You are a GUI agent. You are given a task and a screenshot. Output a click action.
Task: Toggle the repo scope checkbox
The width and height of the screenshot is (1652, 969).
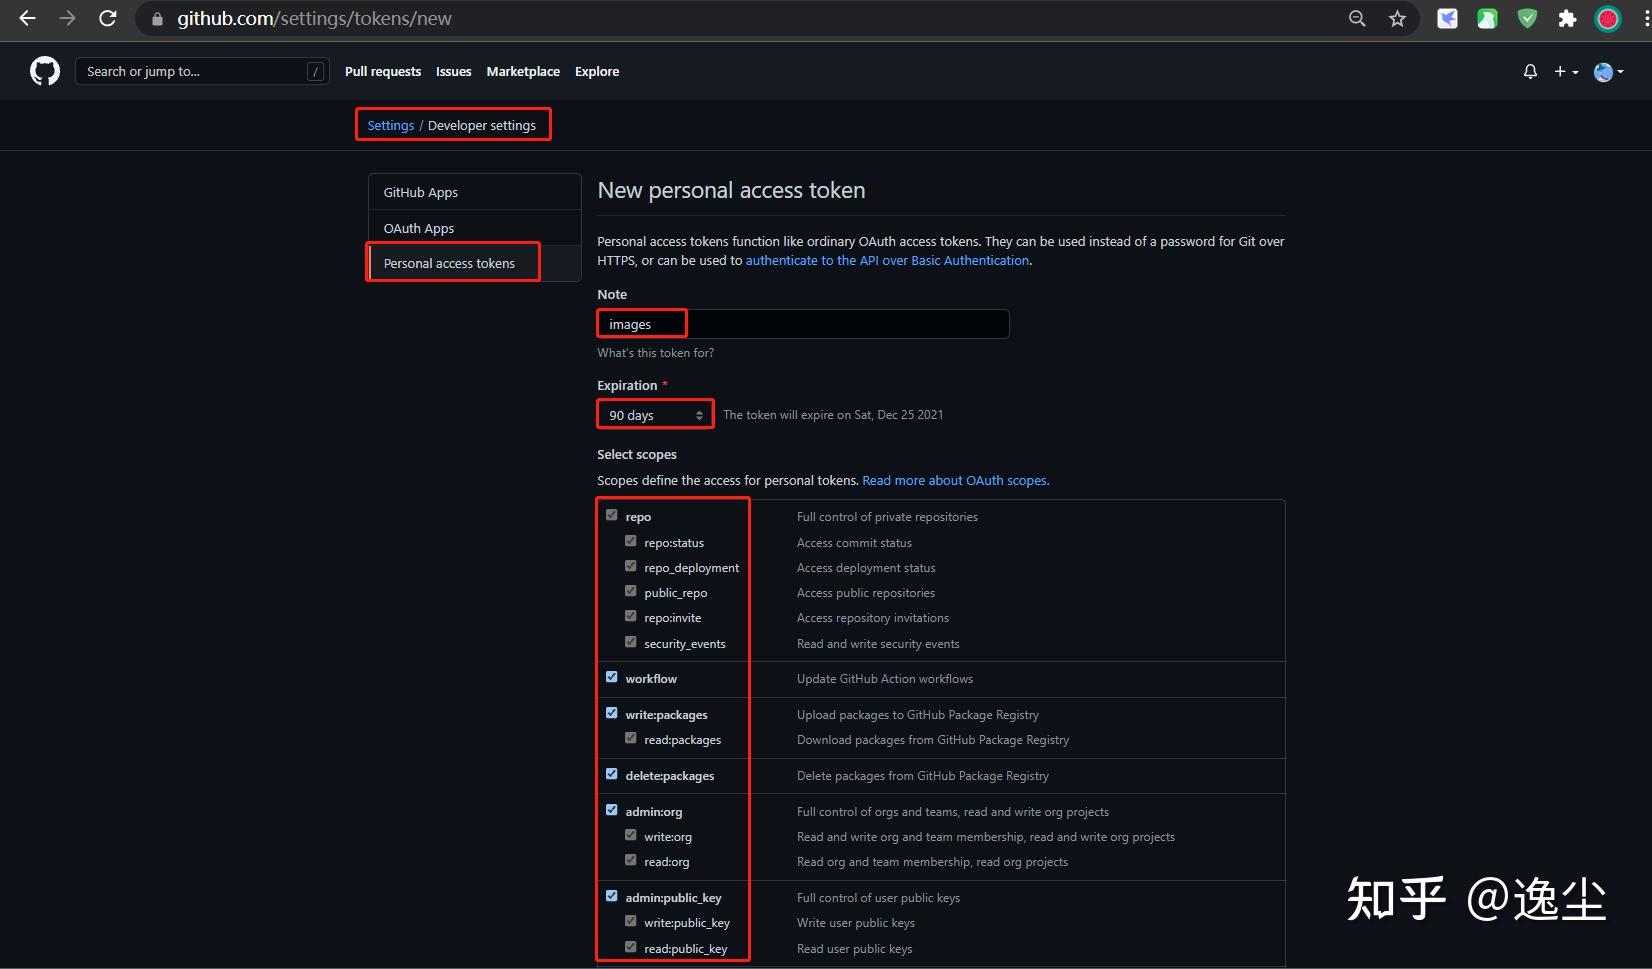tap(612, 515)
